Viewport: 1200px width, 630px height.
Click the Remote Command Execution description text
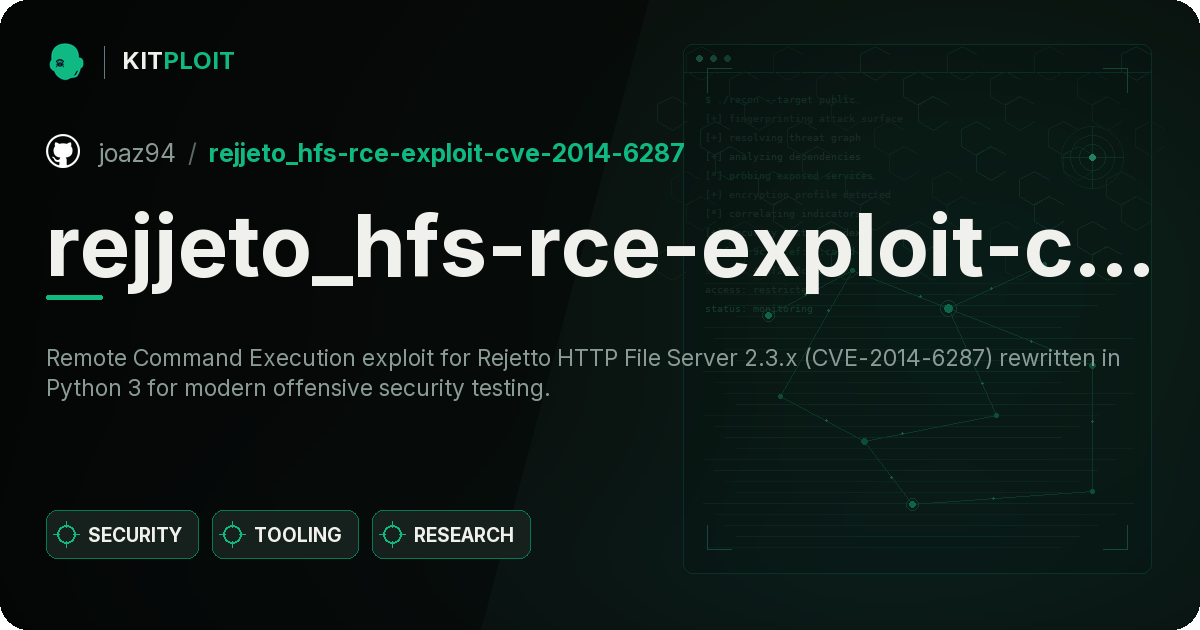click(583, 373)
